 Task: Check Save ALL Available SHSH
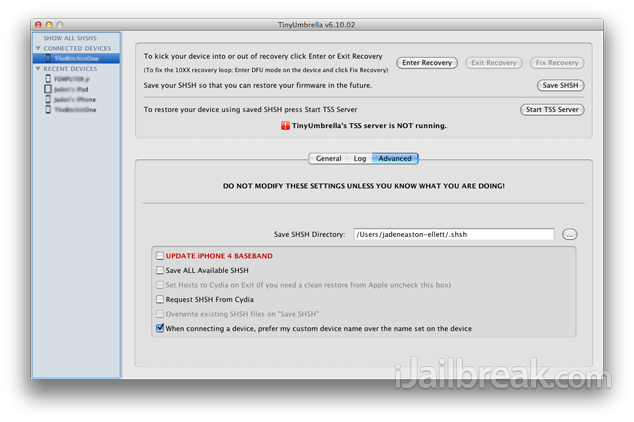160,270
